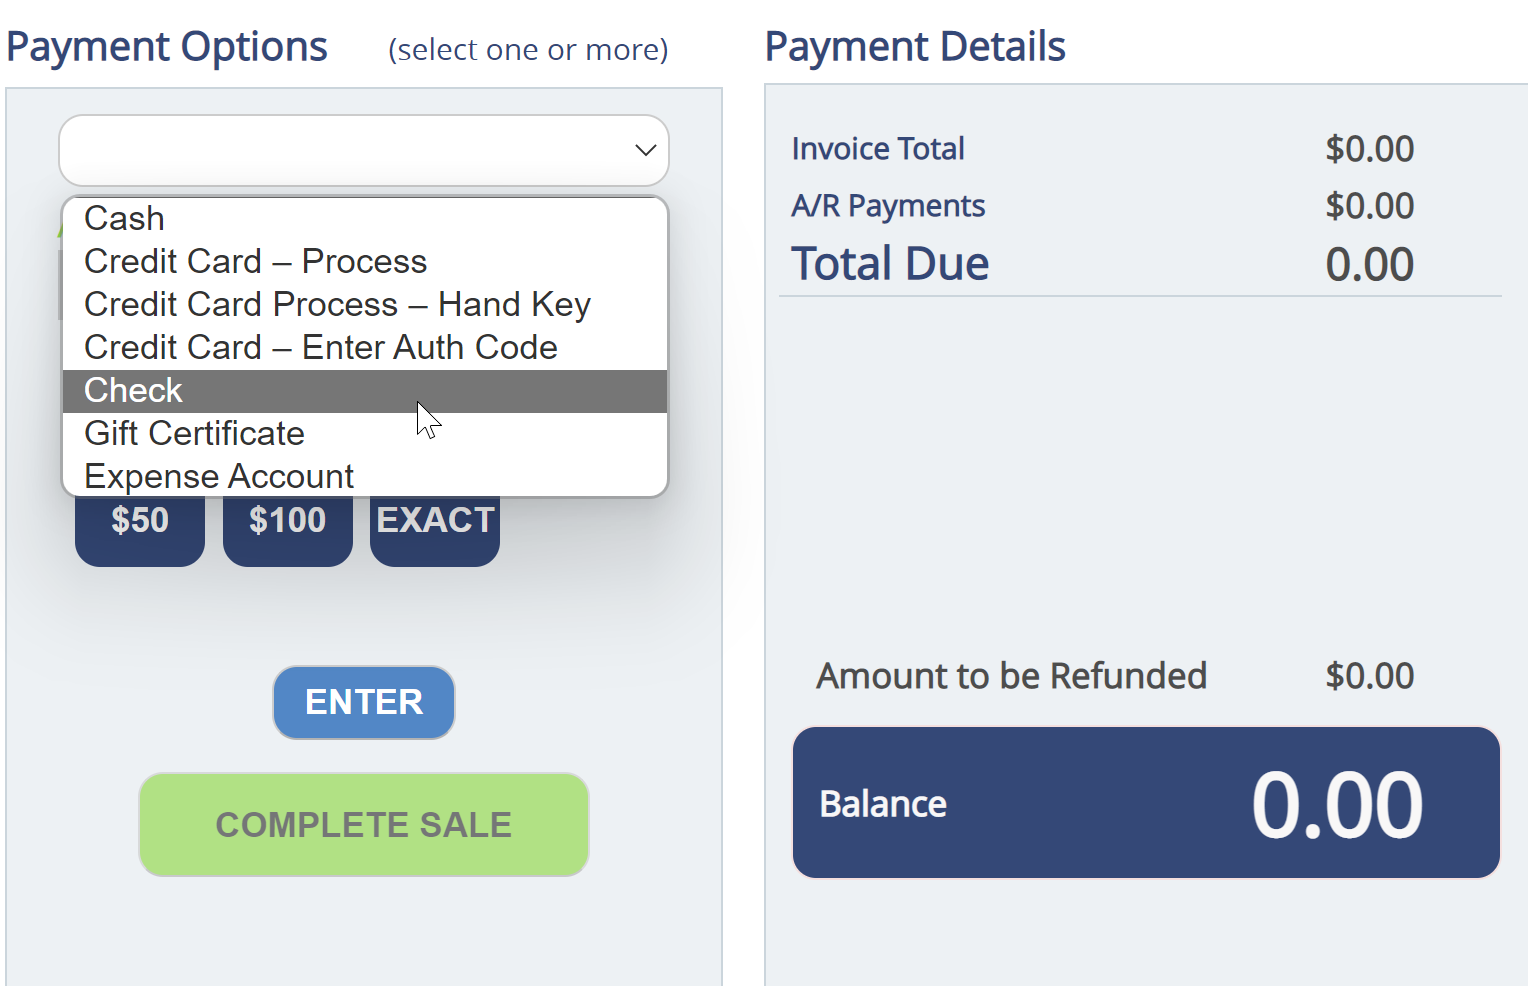Click the Invoice Total label
The image size is (1528, 986).
(878, 149)
